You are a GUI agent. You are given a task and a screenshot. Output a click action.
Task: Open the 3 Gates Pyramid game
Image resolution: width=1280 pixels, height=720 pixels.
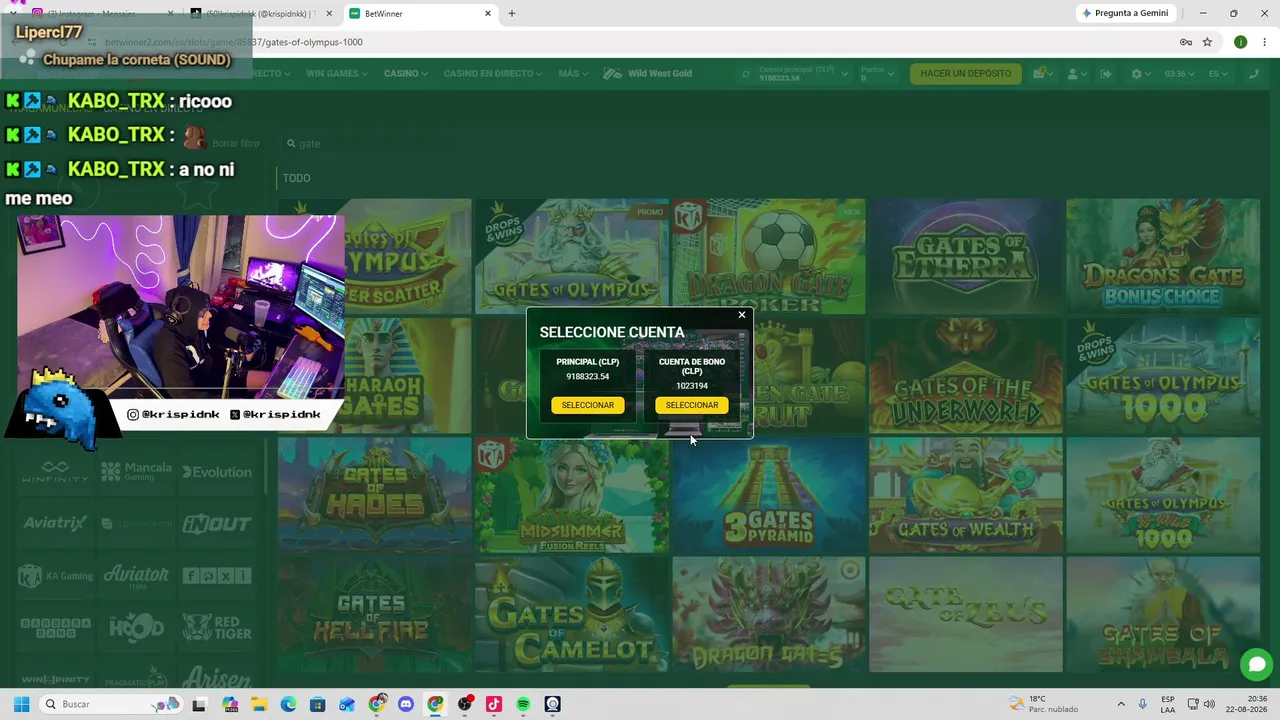point(769,495)
